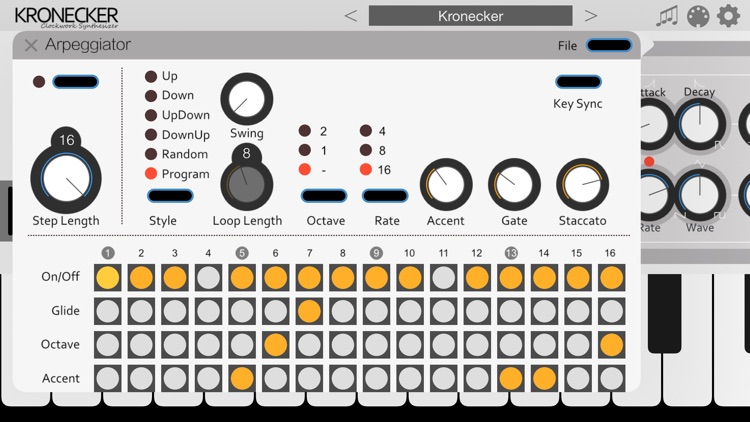Click the Kronecker preset name field

click(470, 16)
